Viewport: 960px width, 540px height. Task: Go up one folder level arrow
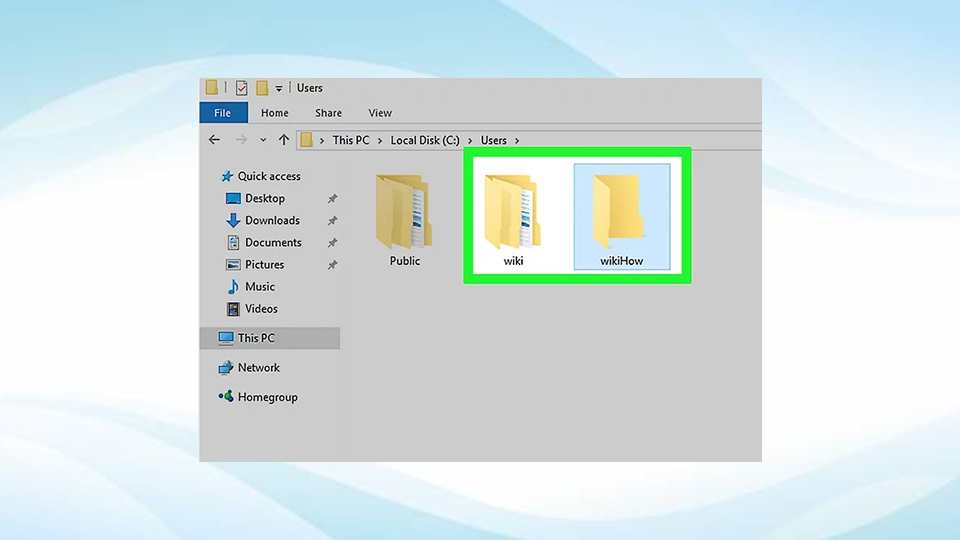284,140
